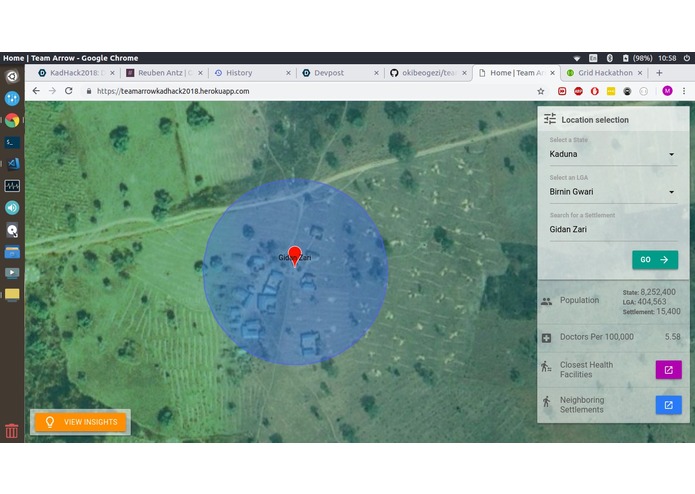
Task: Click the Neighboring Settlements label
Action: pos(582,405)
